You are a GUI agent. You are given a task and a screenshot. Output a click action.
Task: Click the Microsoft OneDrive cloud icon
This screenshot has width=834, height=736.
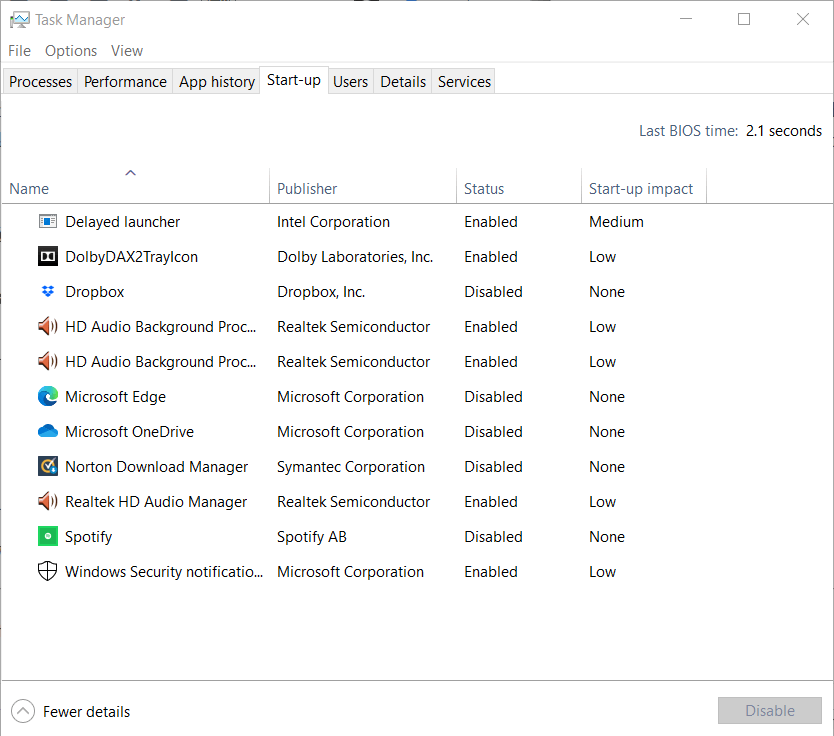pos(48,431)
